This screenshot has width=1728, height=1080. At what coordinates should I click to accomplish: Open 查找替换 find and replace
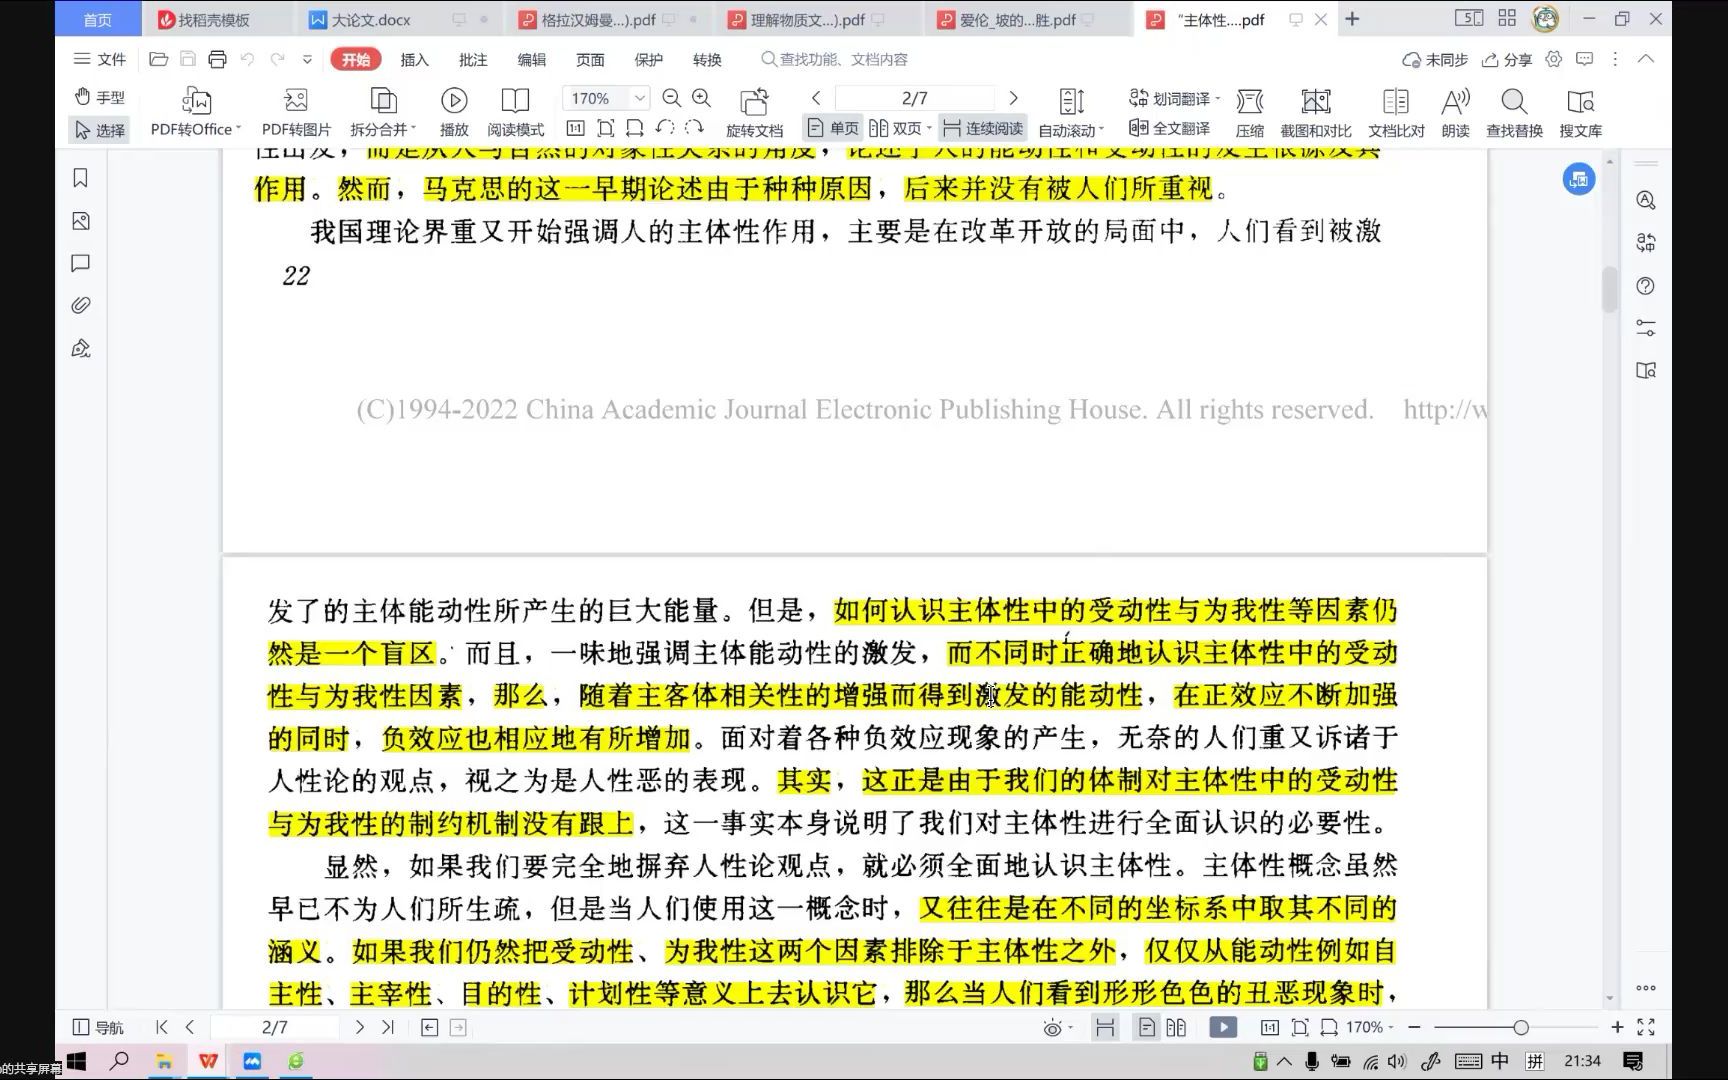[x=1514, y=111]
